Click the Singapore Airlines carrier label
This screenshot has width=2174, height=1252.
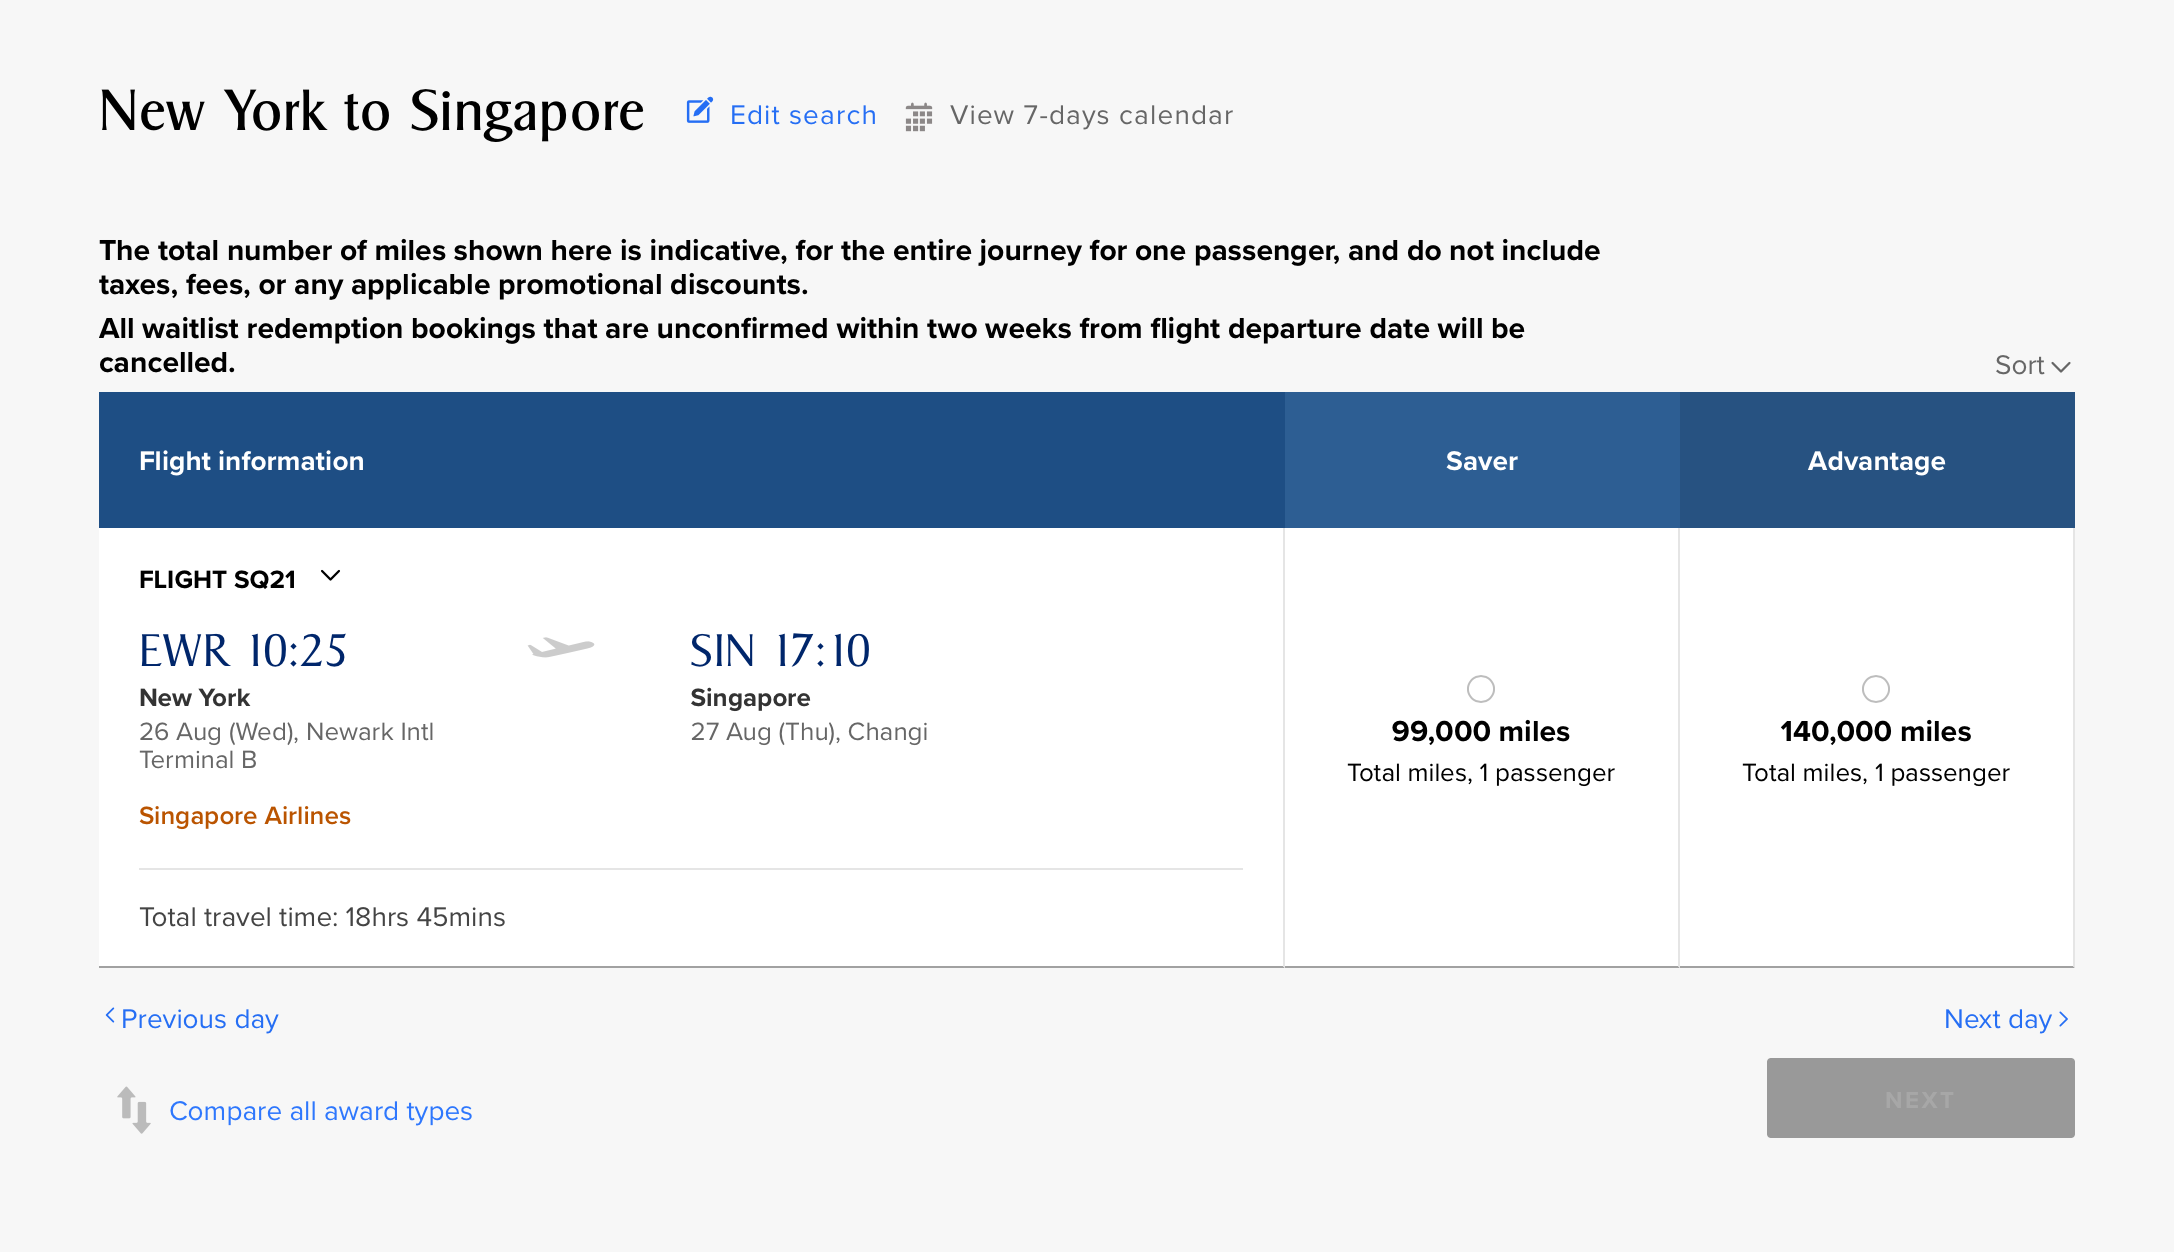(x=245, y=816)
